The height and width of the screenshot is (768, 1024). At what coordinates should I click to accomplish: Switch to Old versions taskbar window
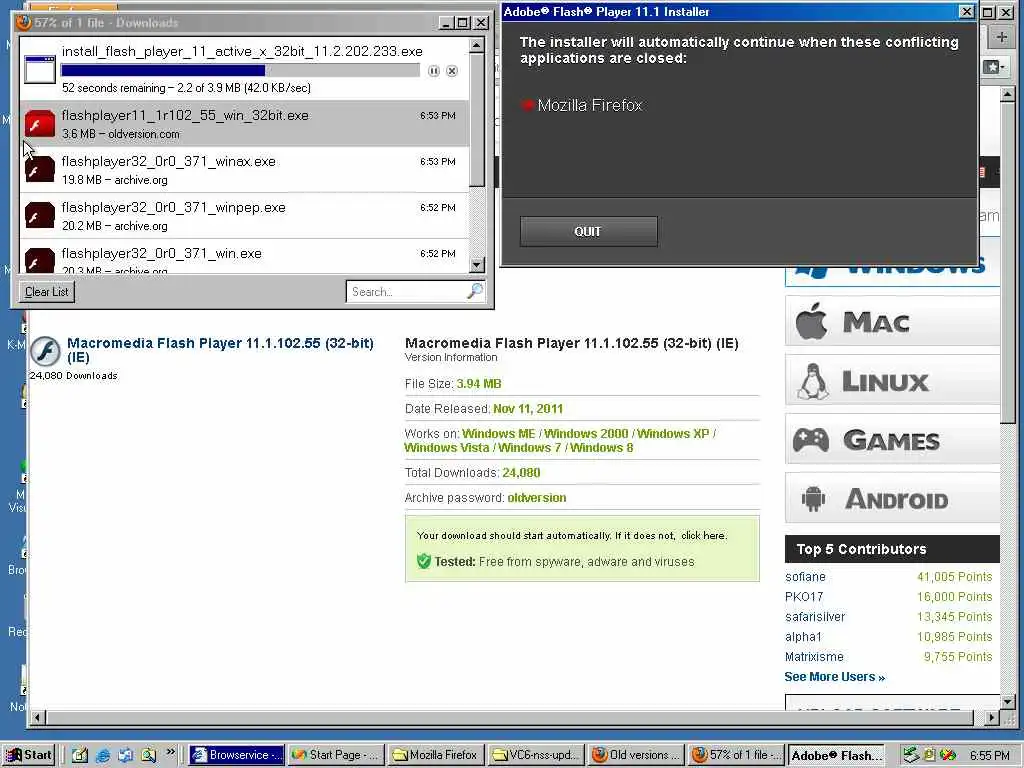(636, 755)
